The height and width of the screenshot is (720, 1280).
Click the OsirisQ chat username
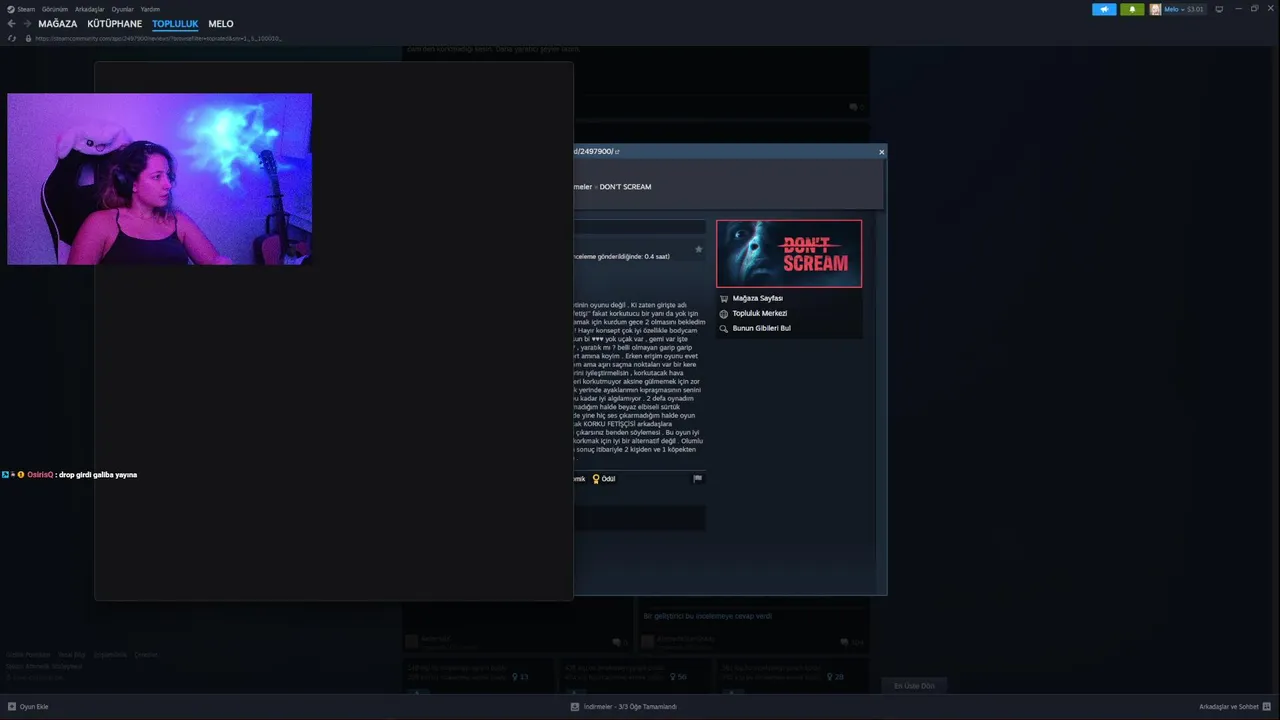click(40, 475)
